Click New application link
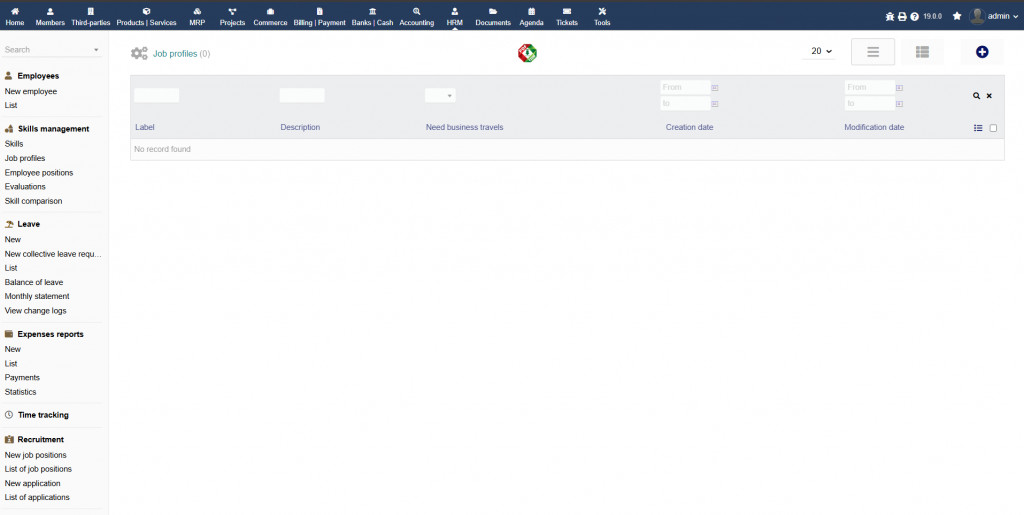The height and width of the screenshot is (515, 1024). (x=33, y=483)
